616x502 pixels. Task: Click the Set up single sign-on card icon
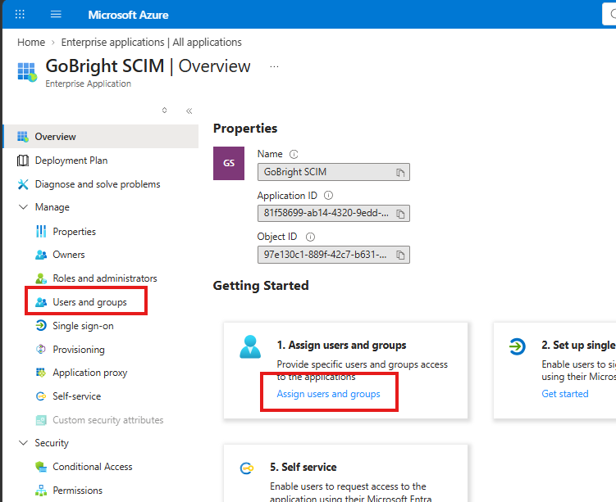pos(517,346)
